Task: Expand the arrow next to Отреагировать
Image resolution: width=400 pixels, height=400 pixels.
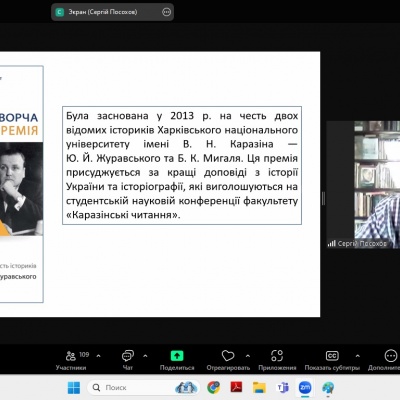Action: 248,356
